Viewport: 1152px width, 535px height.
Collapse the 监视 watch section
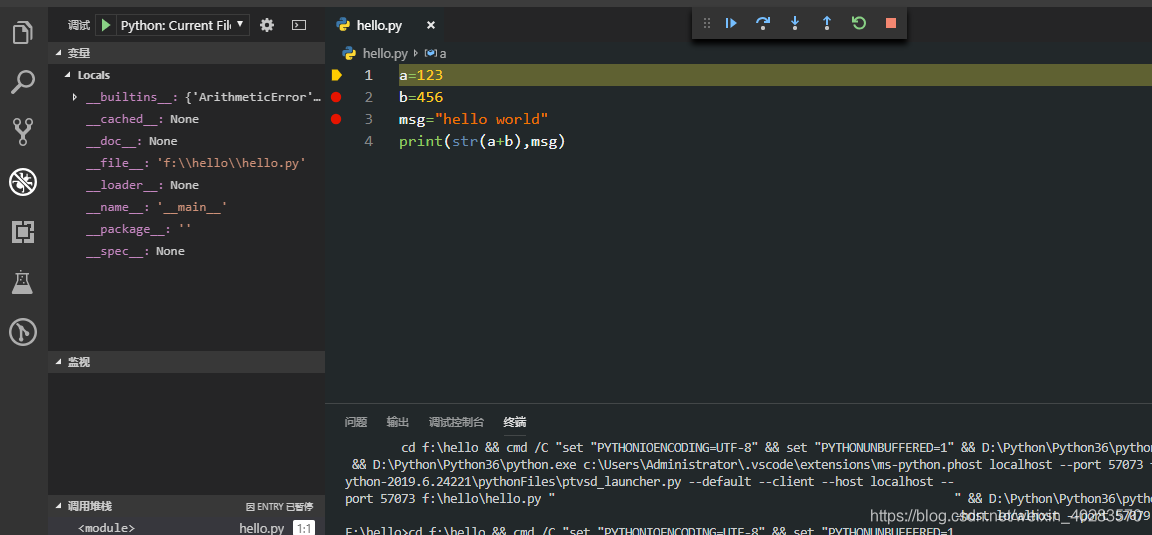[x=187, y=362]
